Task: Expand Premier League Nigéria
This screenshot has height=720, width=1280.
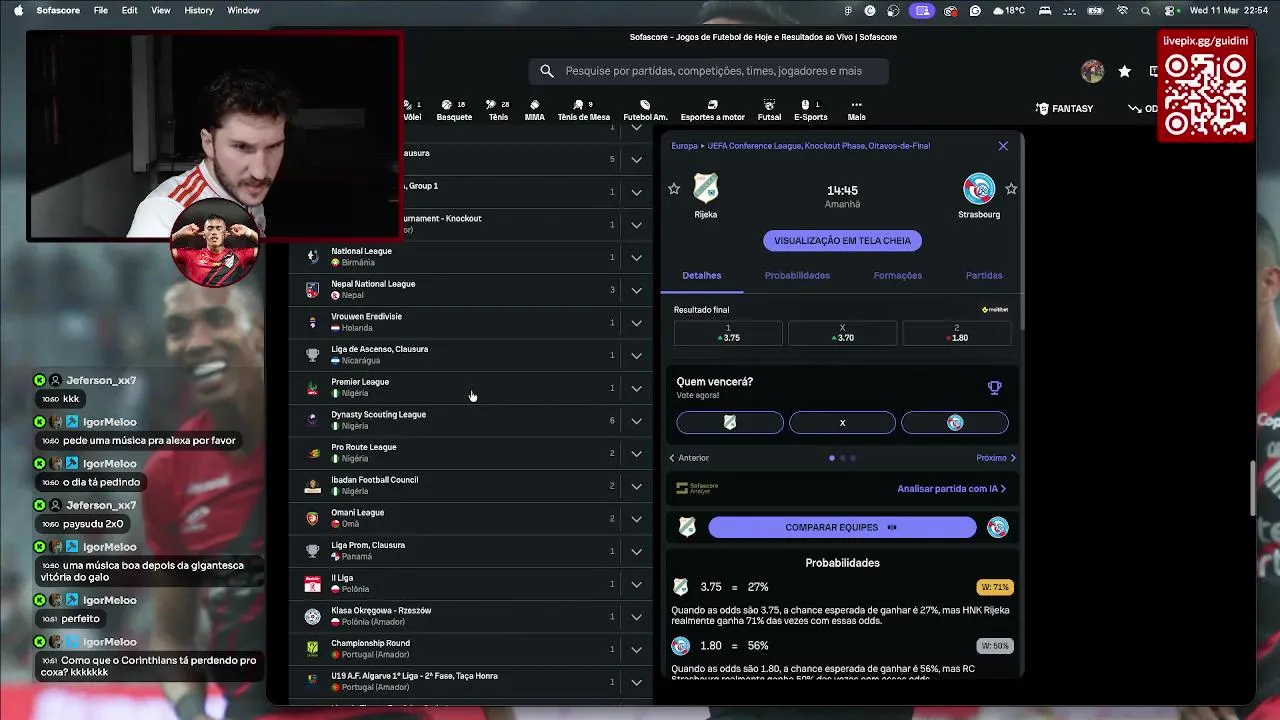Action: 636,388
